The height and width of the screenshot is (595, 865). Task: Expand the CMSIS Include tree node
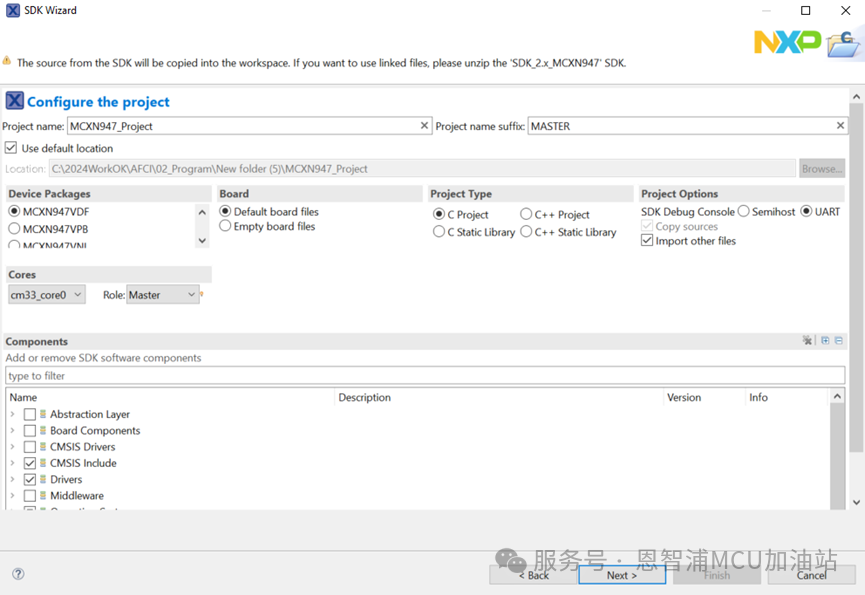pos(12,463)
